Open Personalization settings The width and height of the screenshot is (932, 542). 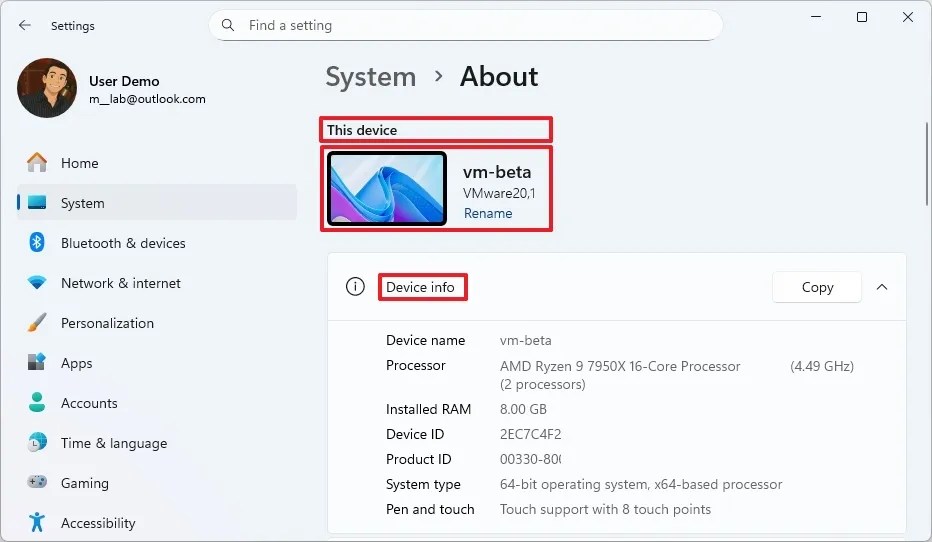tap(157, 323)
